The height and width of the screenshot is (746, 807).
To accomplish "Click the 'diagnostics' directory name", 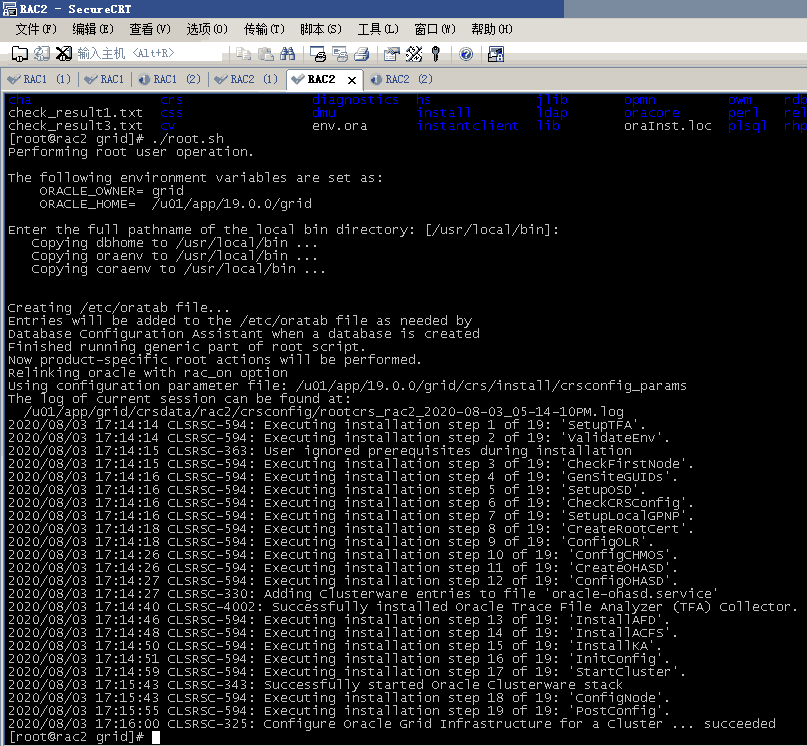I will [x=356, y=100].
